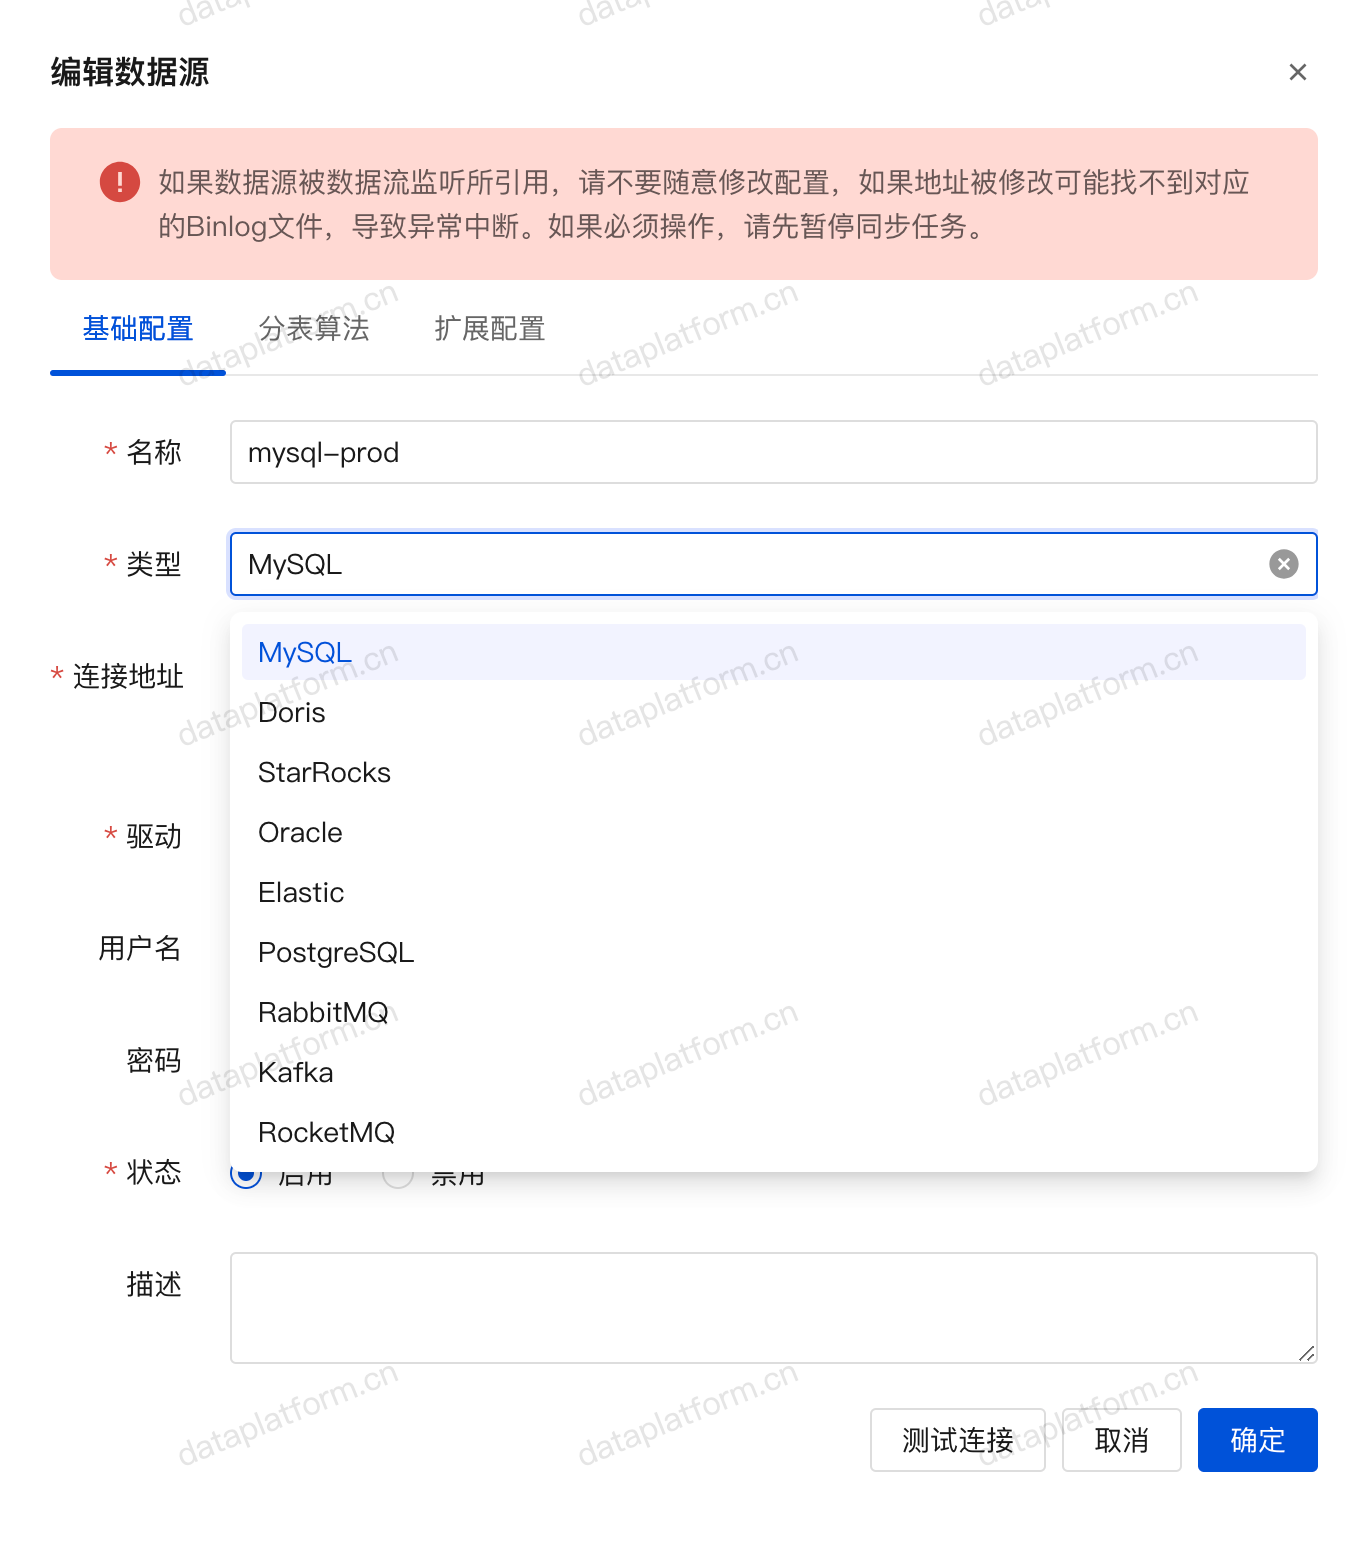Viewport: 1368px width, 1546px height.
Task: Clear the selected type with the X icon
Action: tap(1283, 564)
